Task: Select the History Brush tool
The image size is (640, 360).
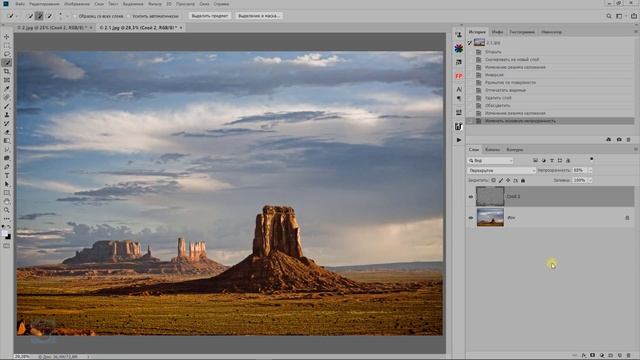Action: point(7,123)
